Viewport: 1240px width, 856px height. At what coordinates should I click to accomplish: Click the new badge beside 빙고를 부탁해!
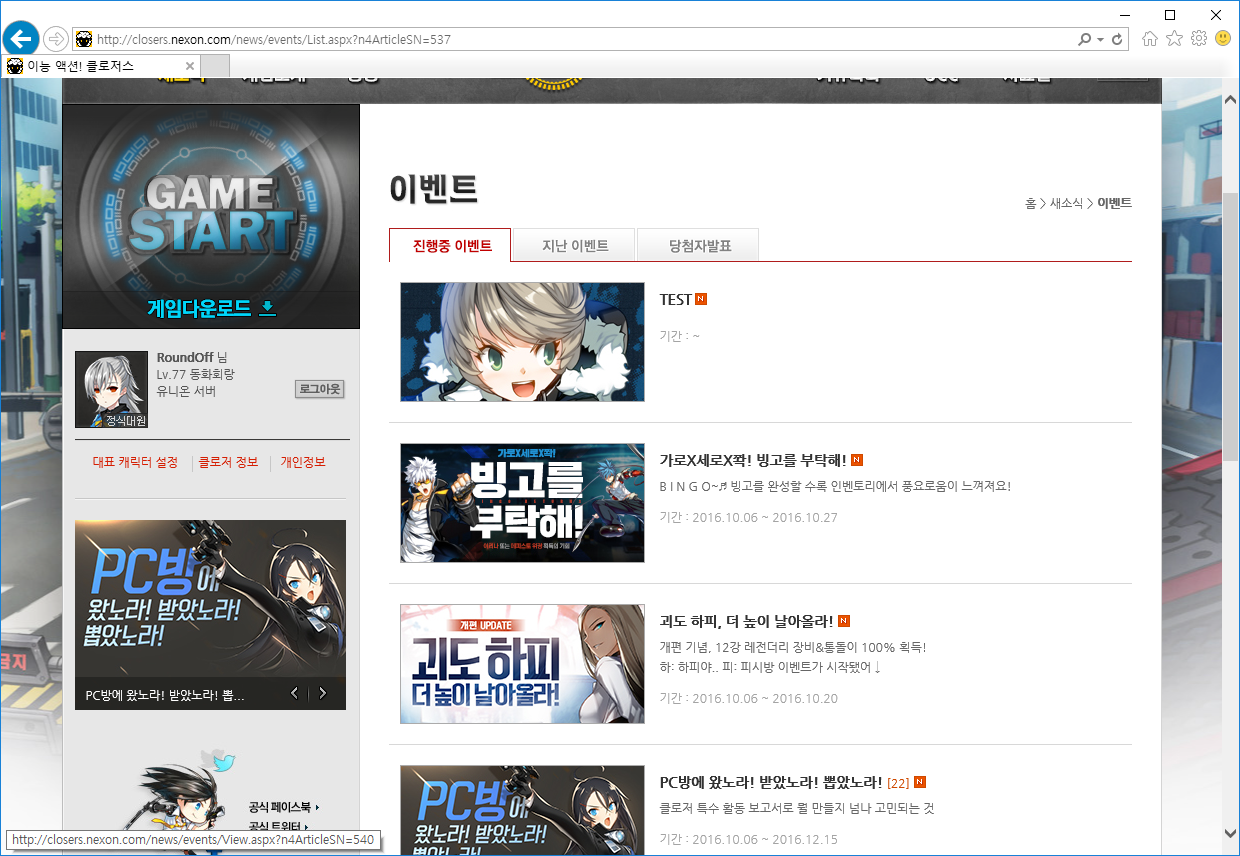(857, 460)
